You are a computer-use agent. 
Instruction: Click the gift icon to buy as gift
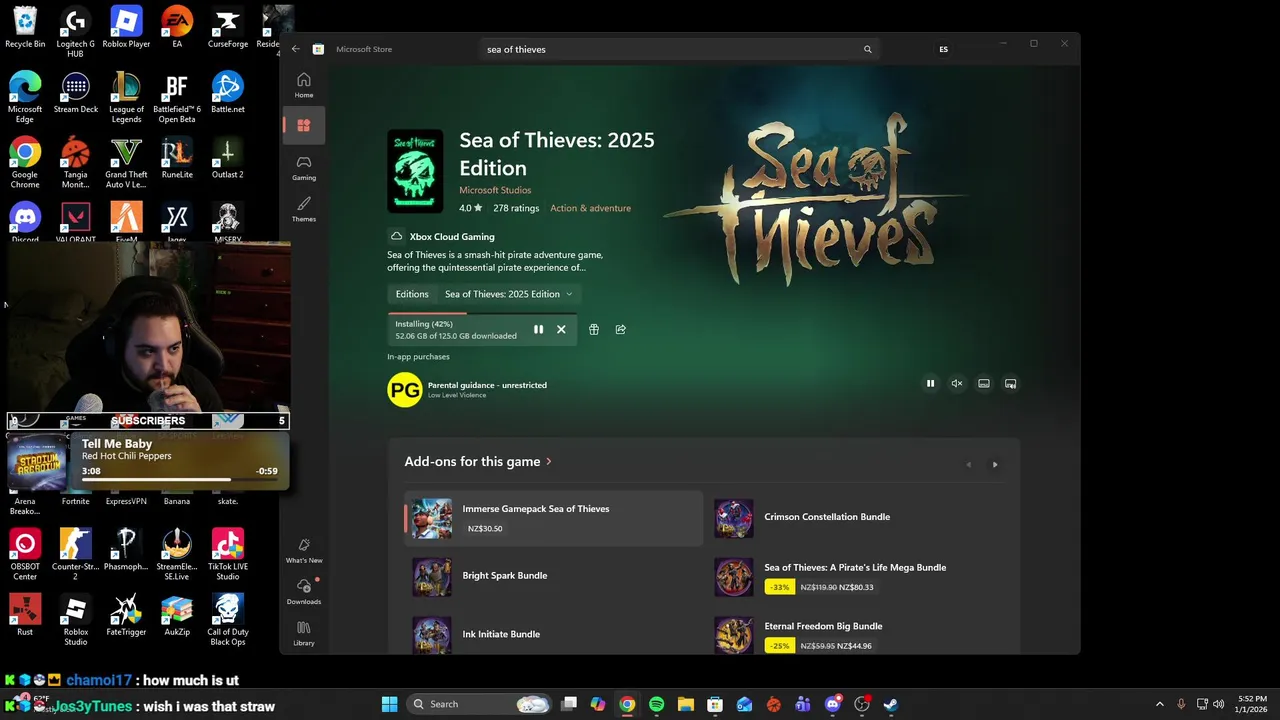coord(594,329)
